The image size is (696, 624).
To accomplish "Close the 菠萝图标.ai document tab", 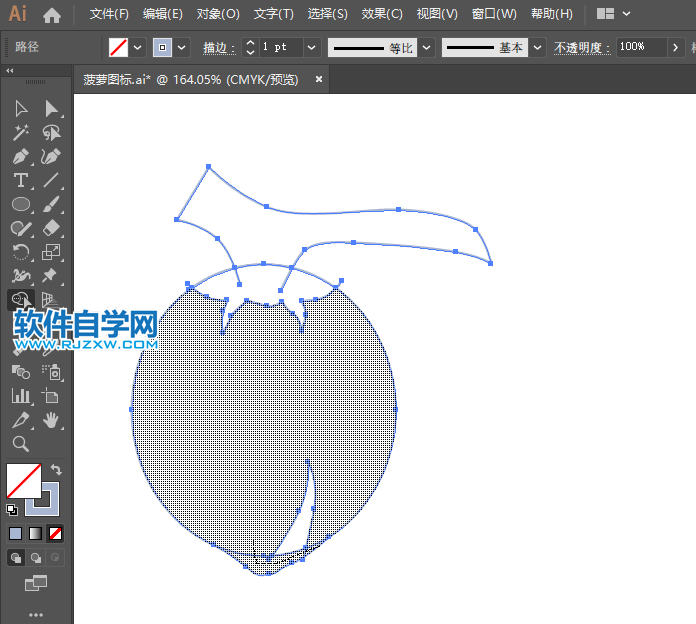I will 319,79.
